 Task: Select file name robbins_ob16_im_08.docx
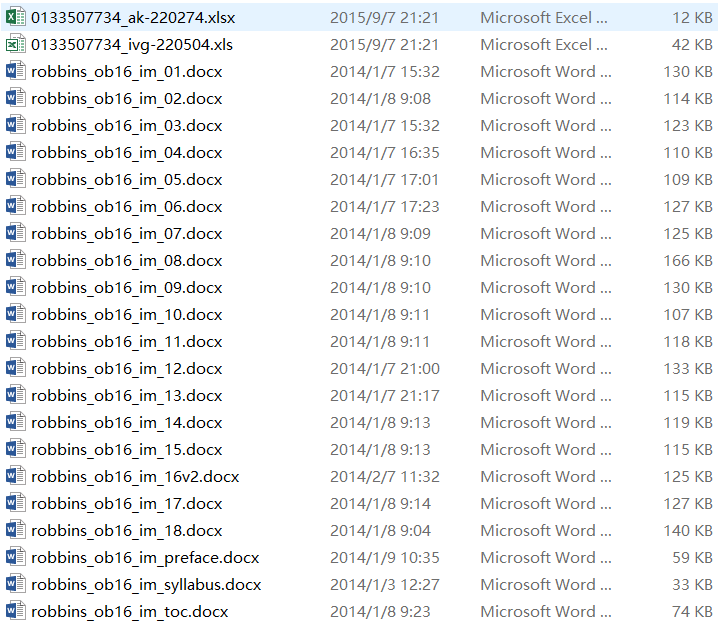(127, 260)
